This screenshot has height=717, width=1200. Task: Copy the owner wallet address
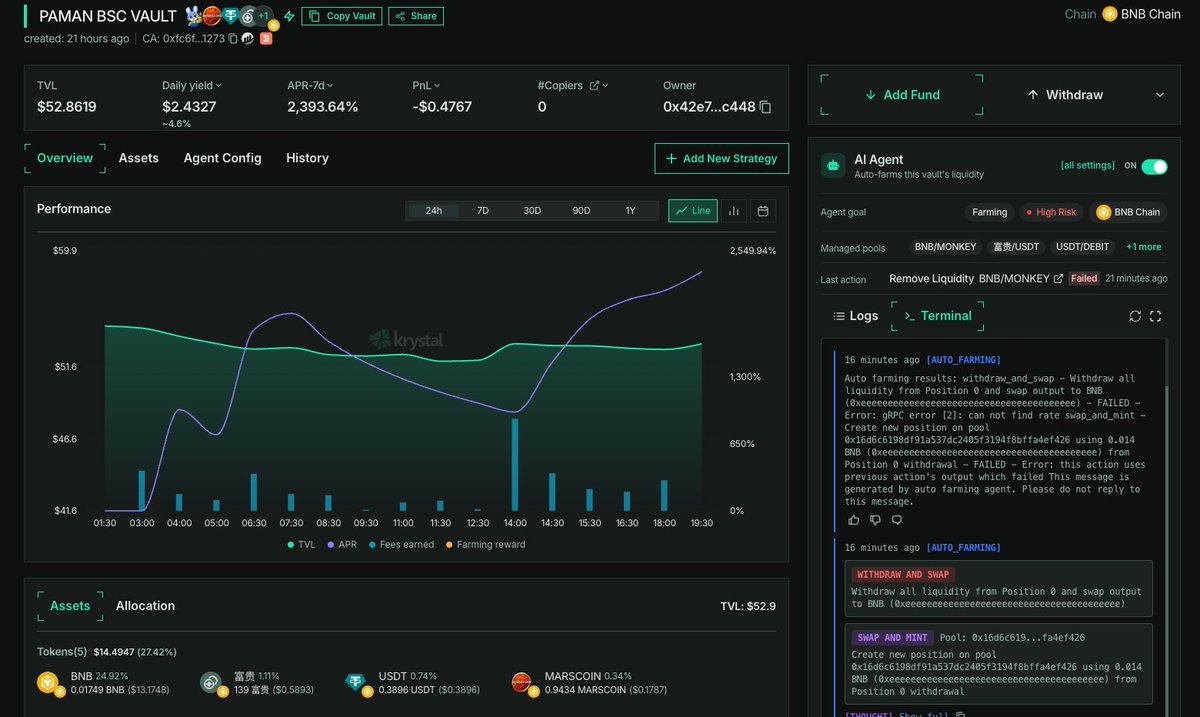pos(765,106)
